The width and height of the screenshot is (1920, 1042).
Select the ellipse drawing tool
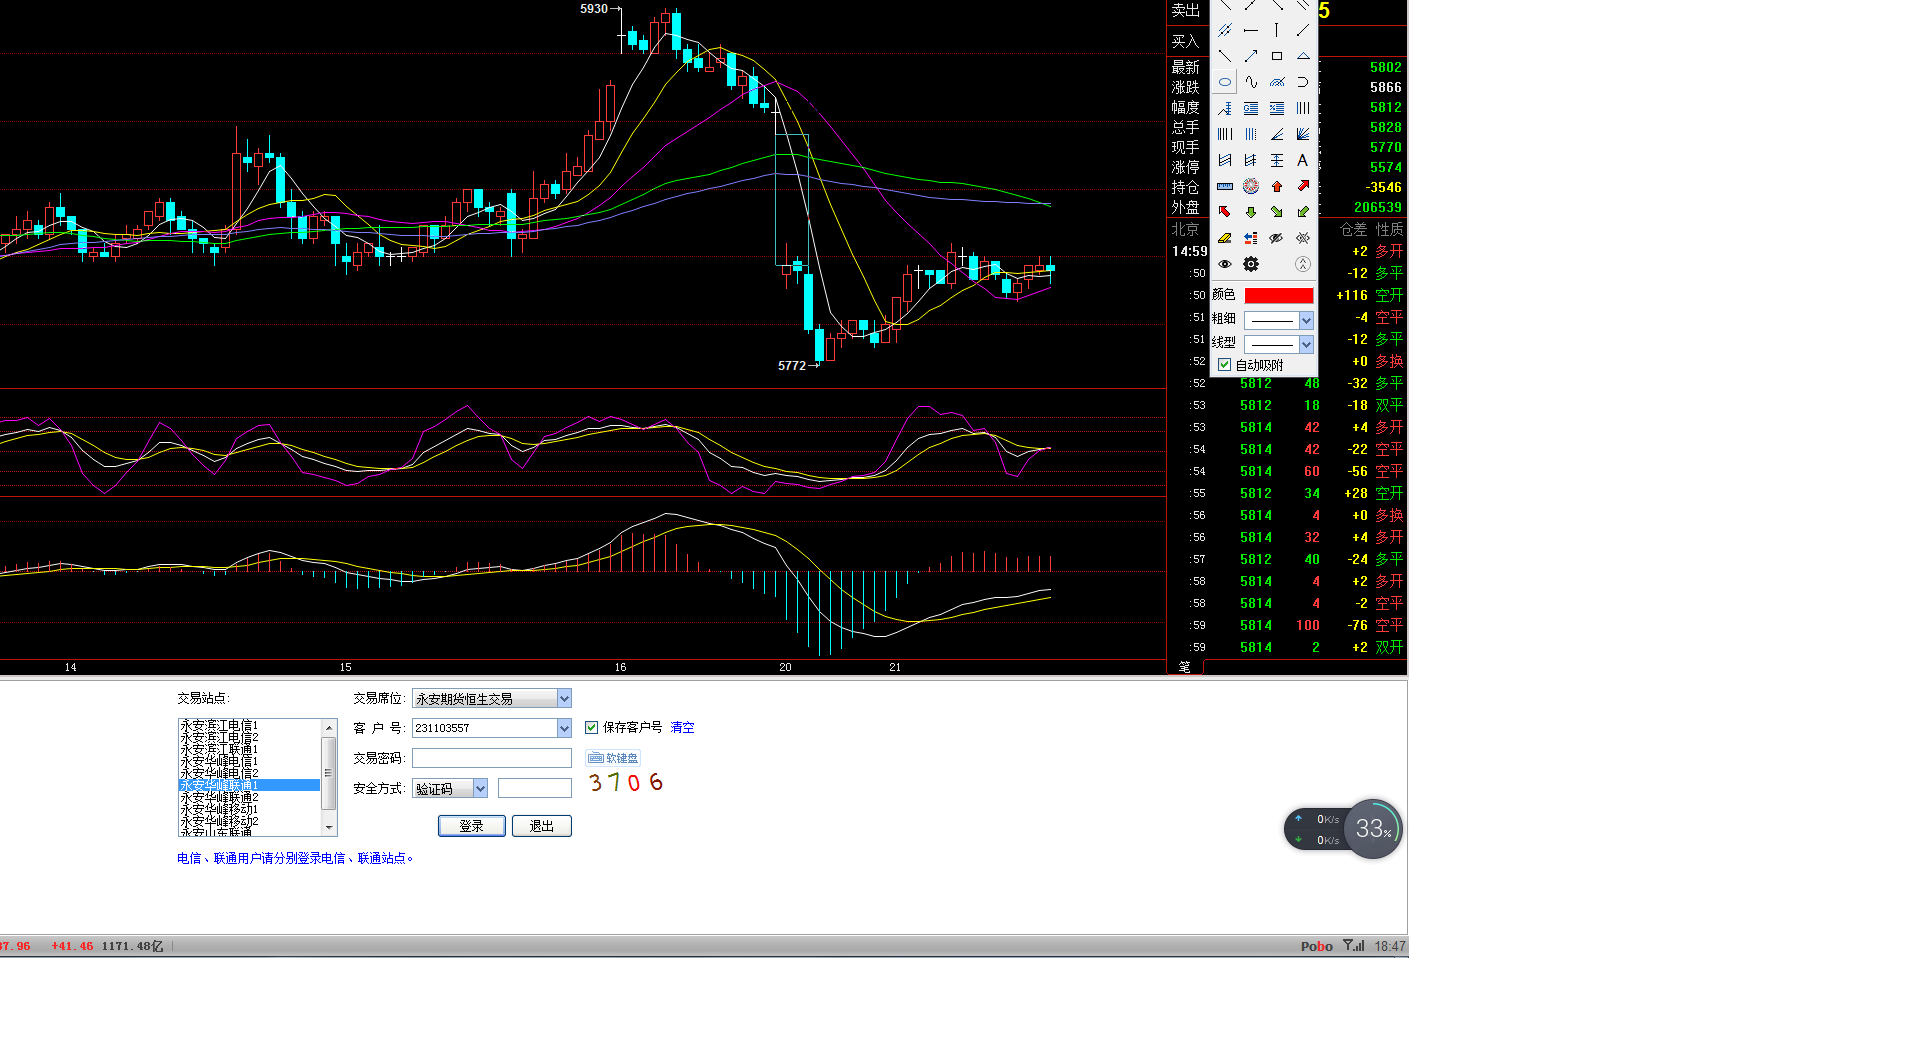[1224, 82]
